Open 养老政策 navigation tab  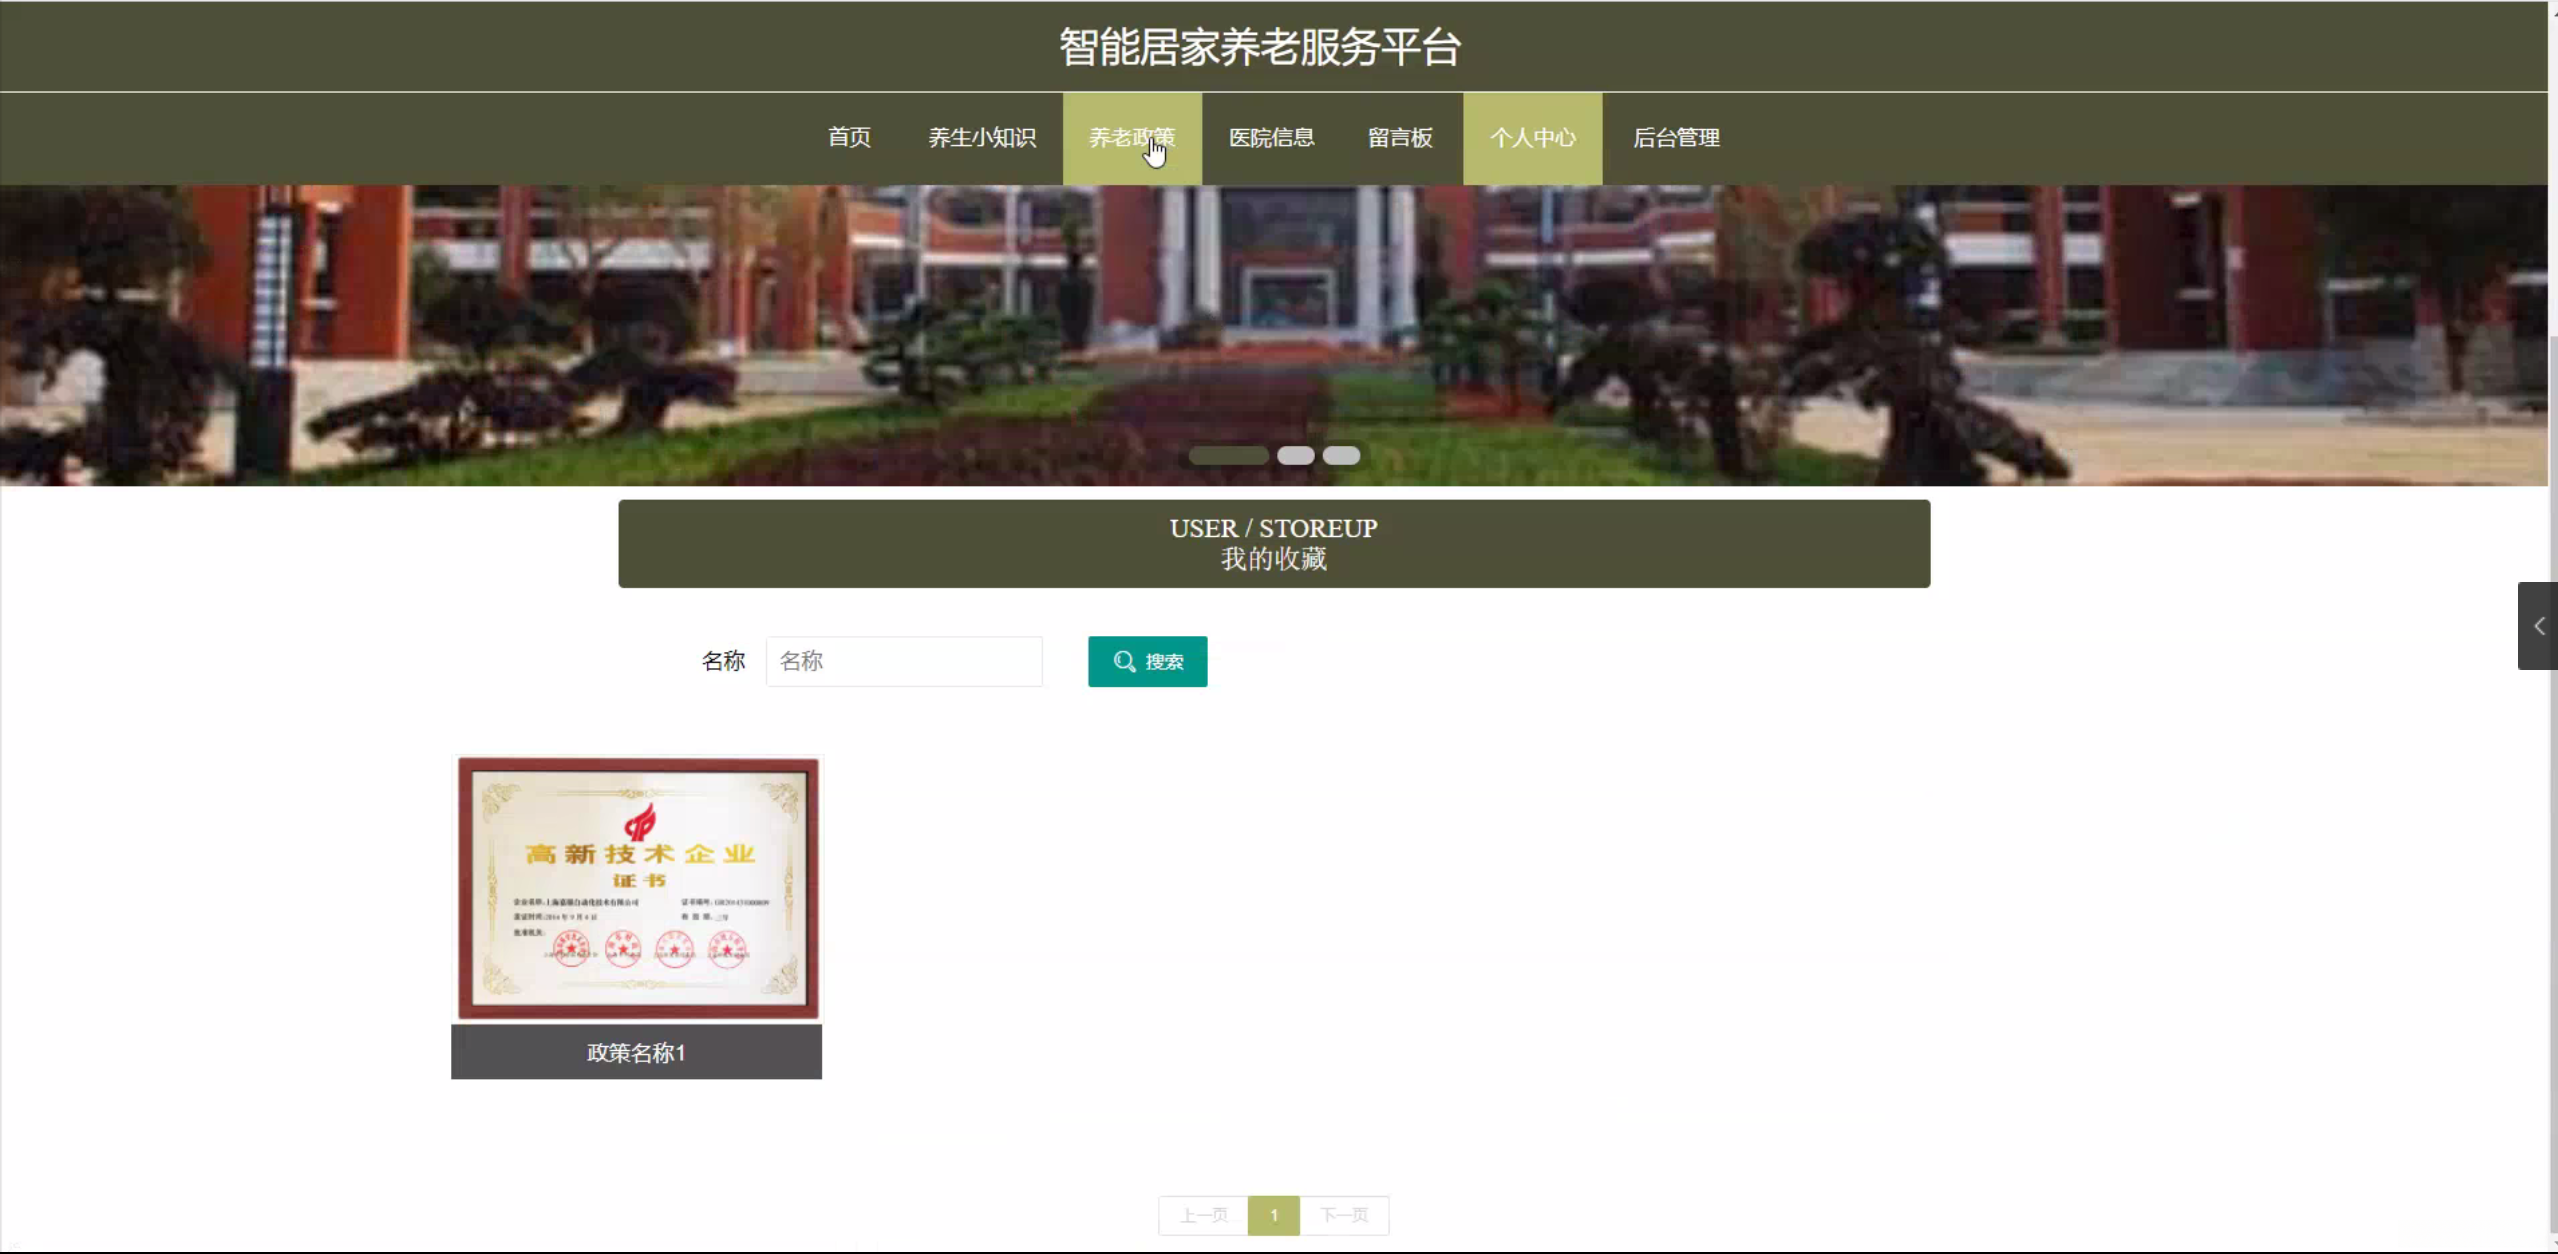coord(1131,138)
